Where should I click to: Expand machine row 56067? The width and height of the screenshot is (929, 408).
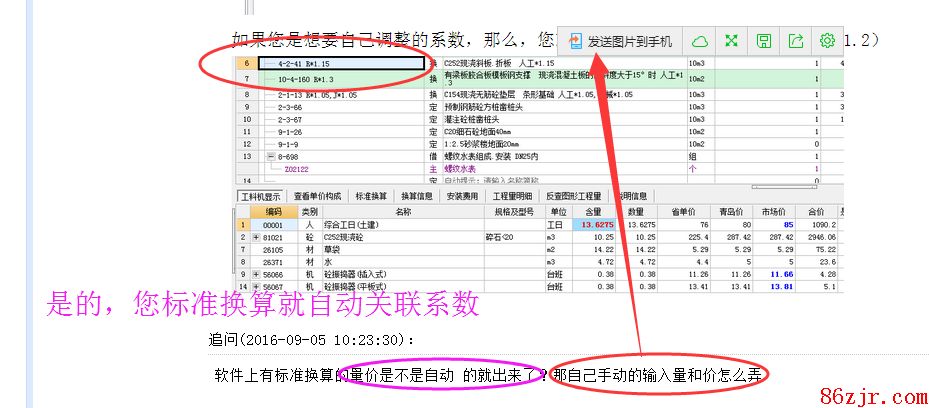255,286
